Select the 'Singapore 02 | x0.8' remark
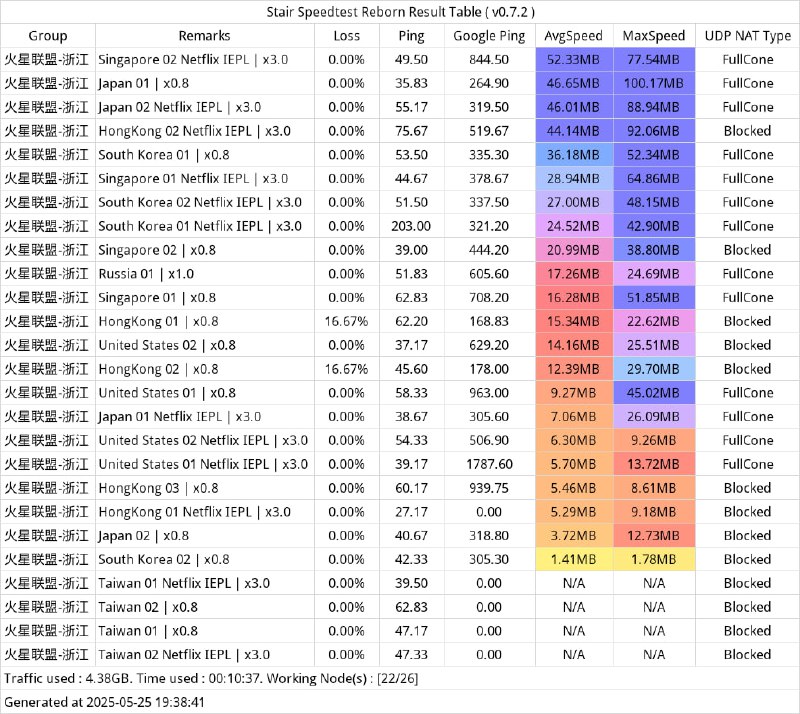Screen dimensions: 800x714 [157, 250]
